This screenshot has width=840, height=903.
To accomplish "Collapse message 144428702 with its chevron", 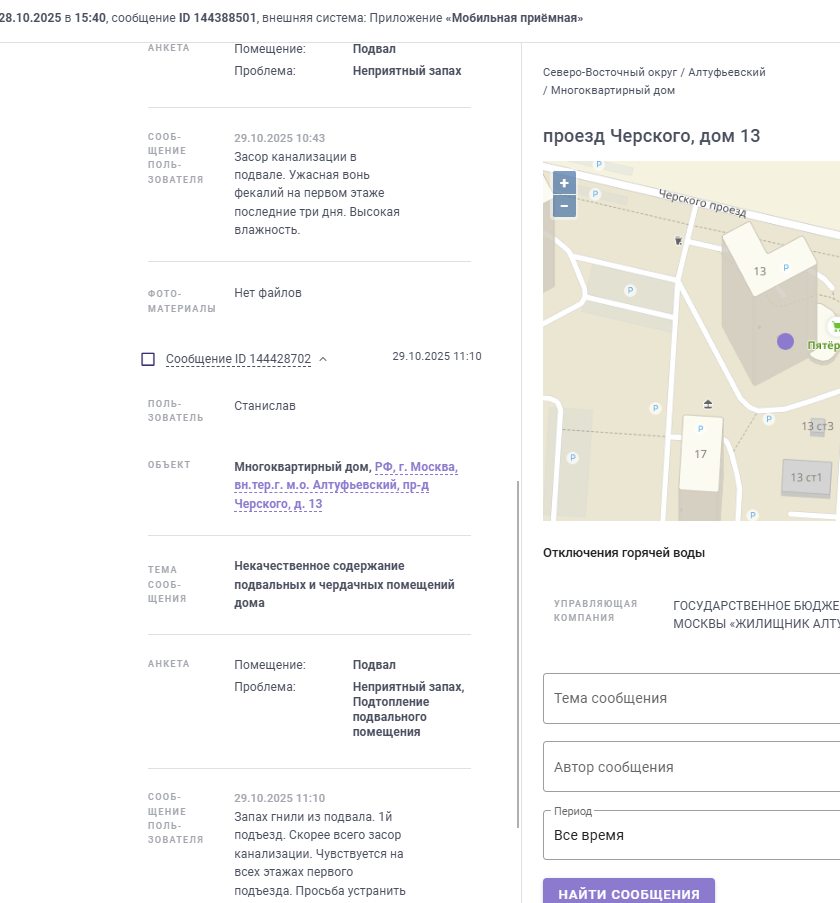I will [x=323, y=359].
